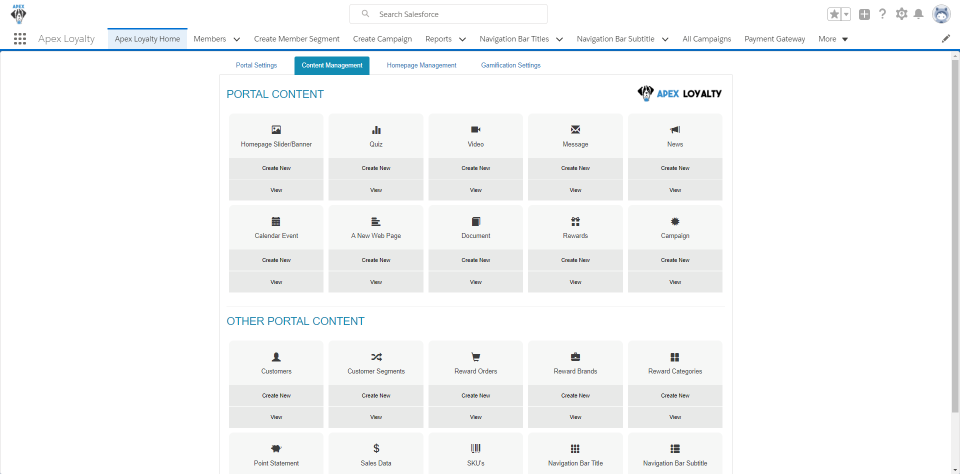Expand the Navigation Bar Subtitle tab chevron

pos(665,39)
